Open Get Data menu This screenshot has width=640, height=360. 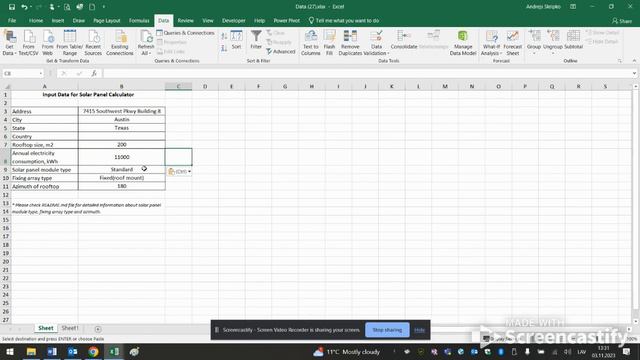point(9,42)
